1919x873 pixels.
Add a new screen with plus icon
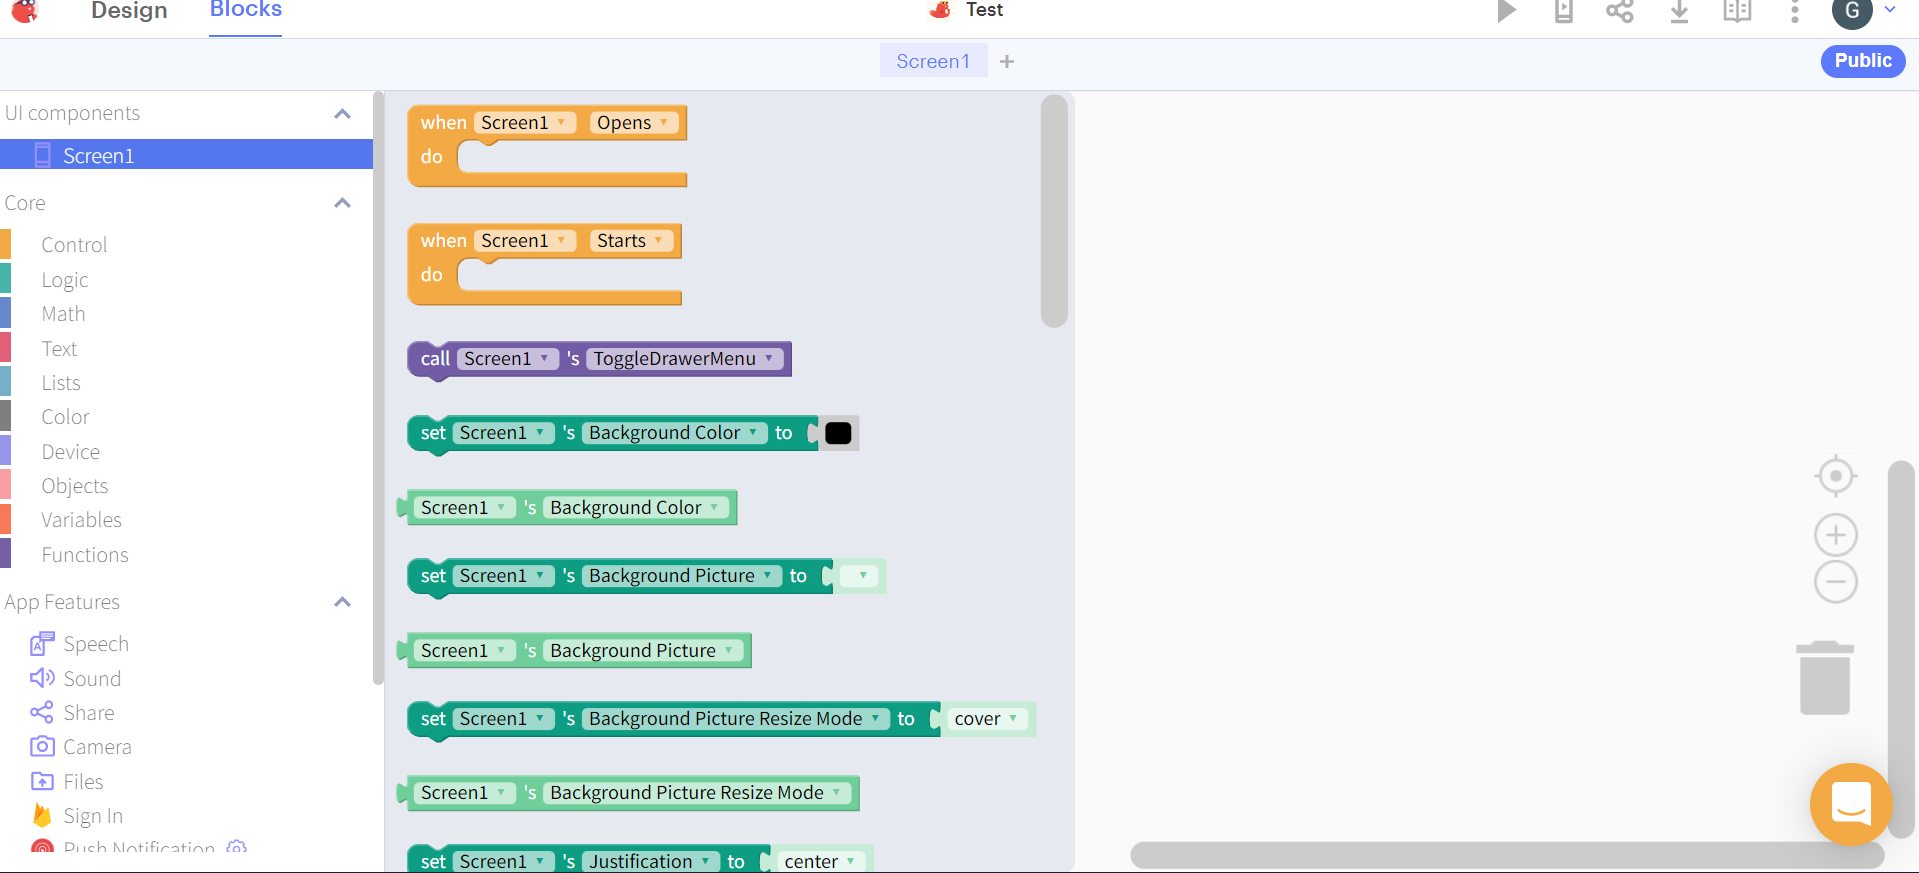(x=1007, y=61)
